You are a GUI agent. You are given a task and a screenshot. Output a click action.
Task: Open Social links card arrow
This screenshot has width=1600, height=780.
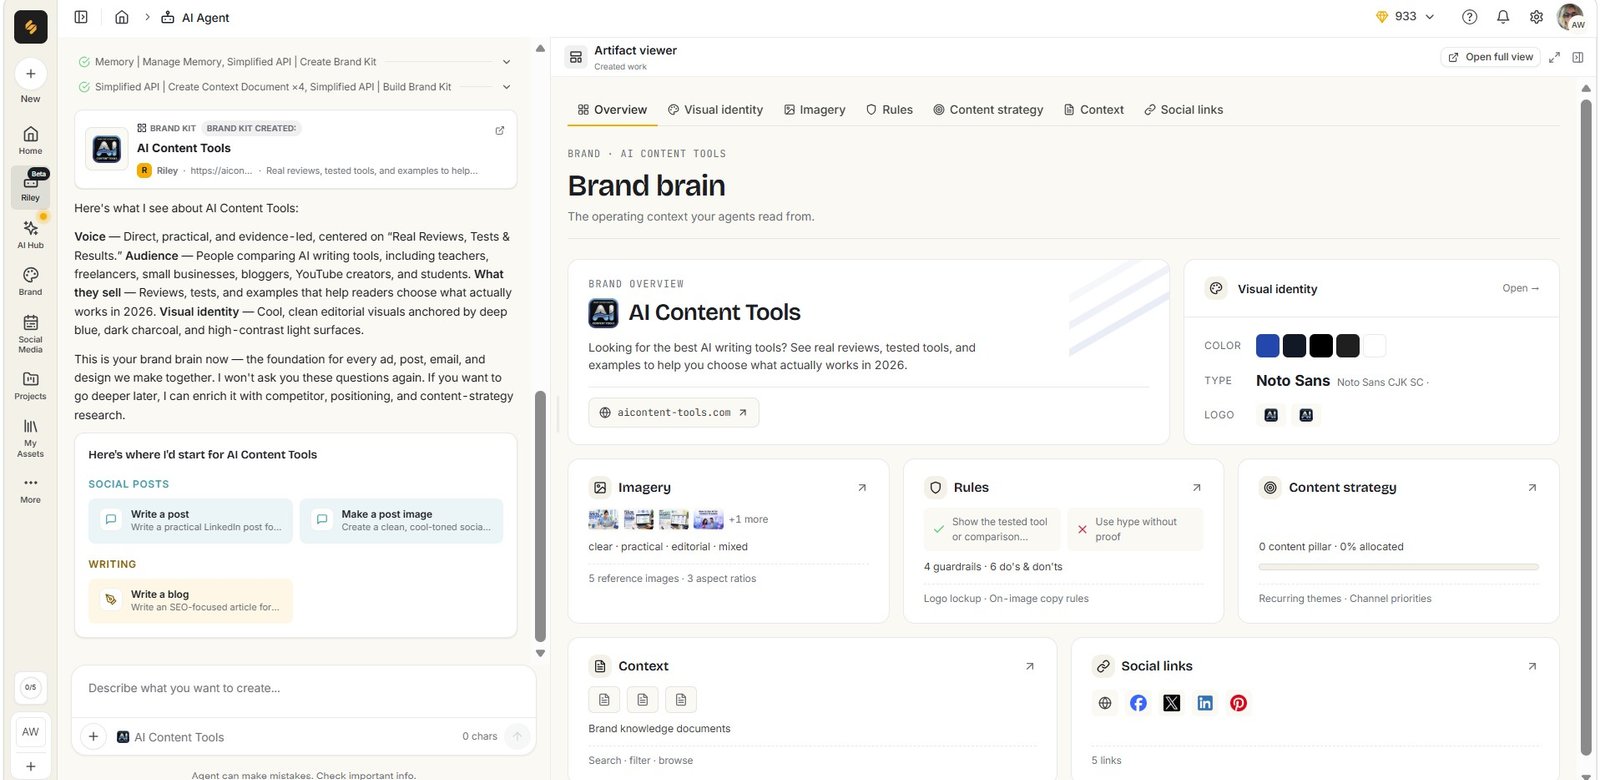click(1532, 666)
